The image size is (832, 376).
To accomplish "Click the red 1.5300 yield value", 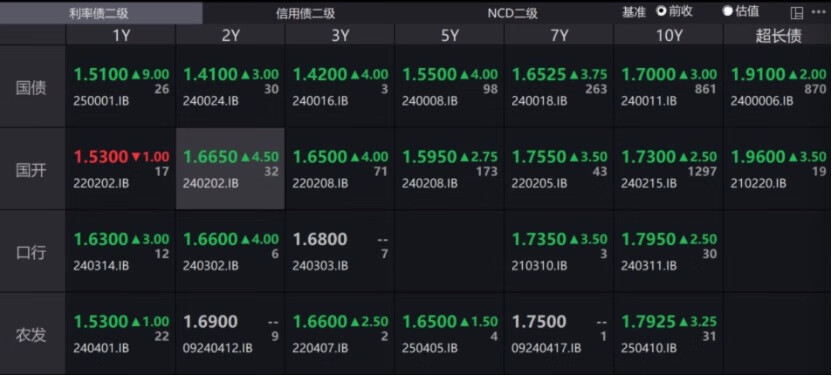I will pyautogui.click(x=101, y=157).
